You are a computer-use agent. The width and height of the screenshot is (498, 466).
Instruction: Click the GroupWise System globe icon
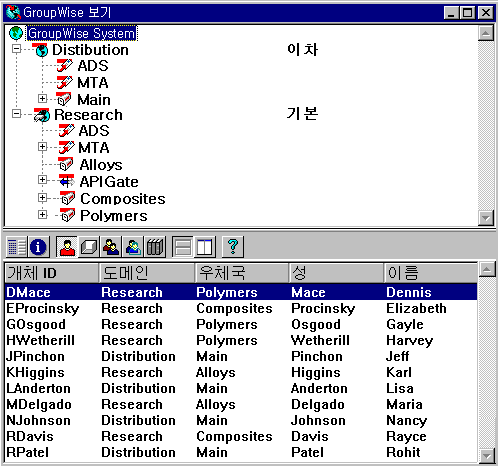coord(16,33)
